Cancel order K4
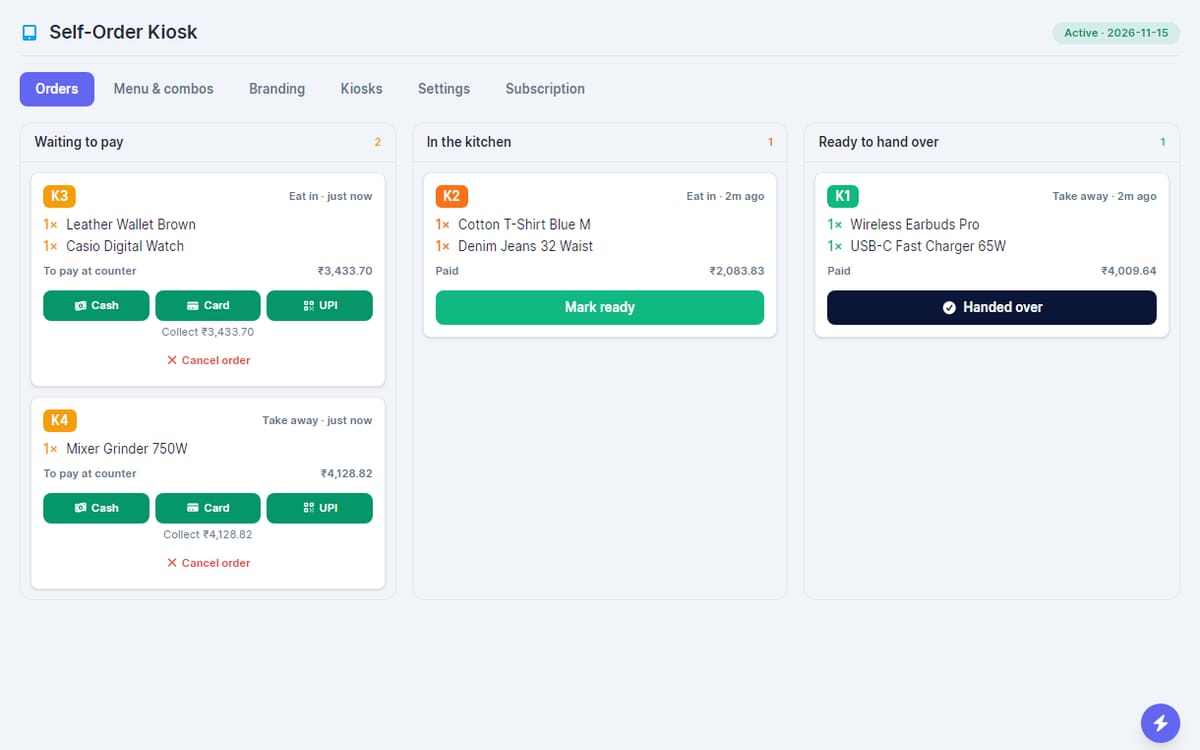The image size is (1200, 750). pyautogui.click(x=208, y=563)
